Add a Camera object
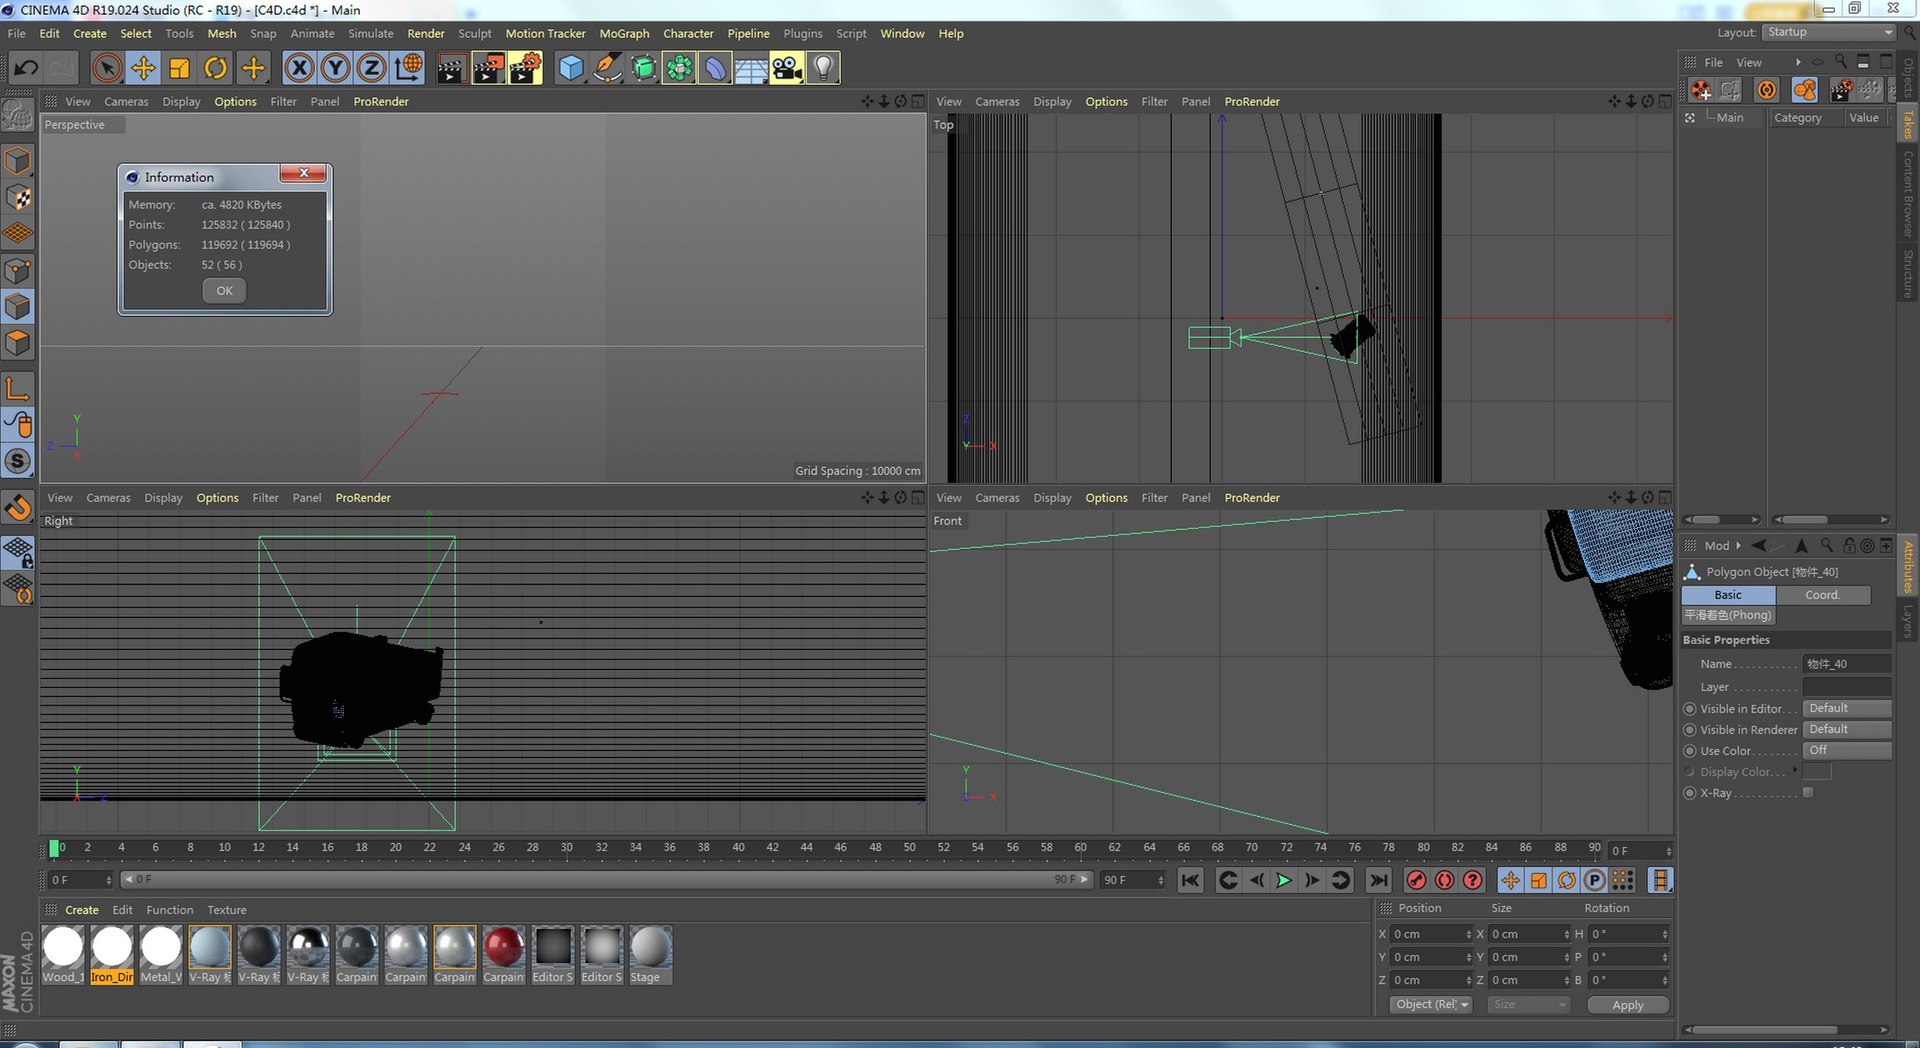 coord(787,68)
